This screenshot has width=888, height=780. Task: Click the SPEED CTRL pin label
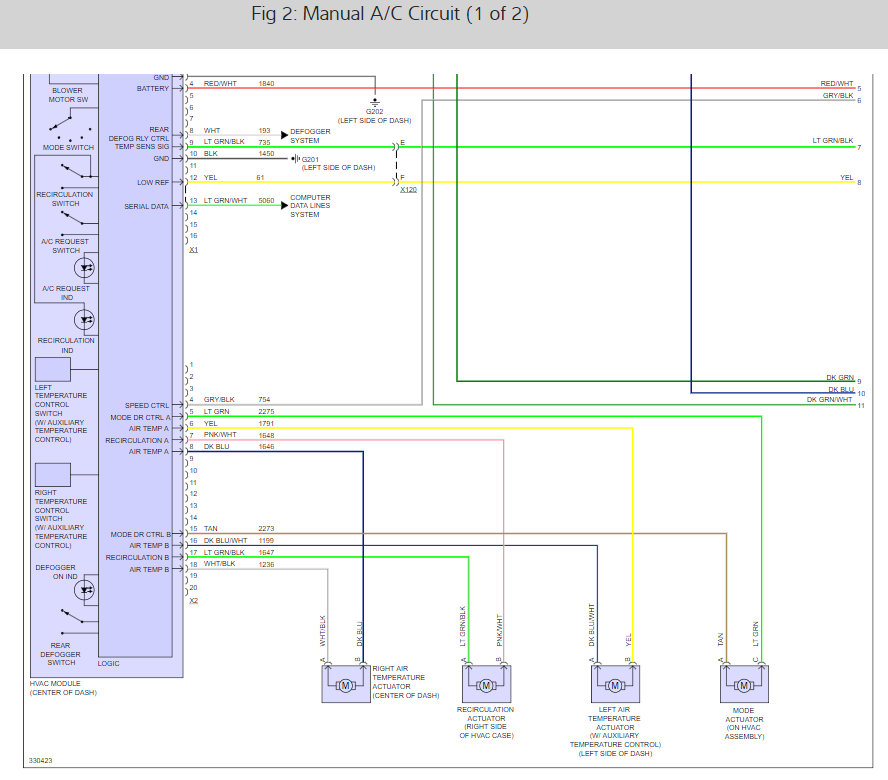(x=147, y=406)
